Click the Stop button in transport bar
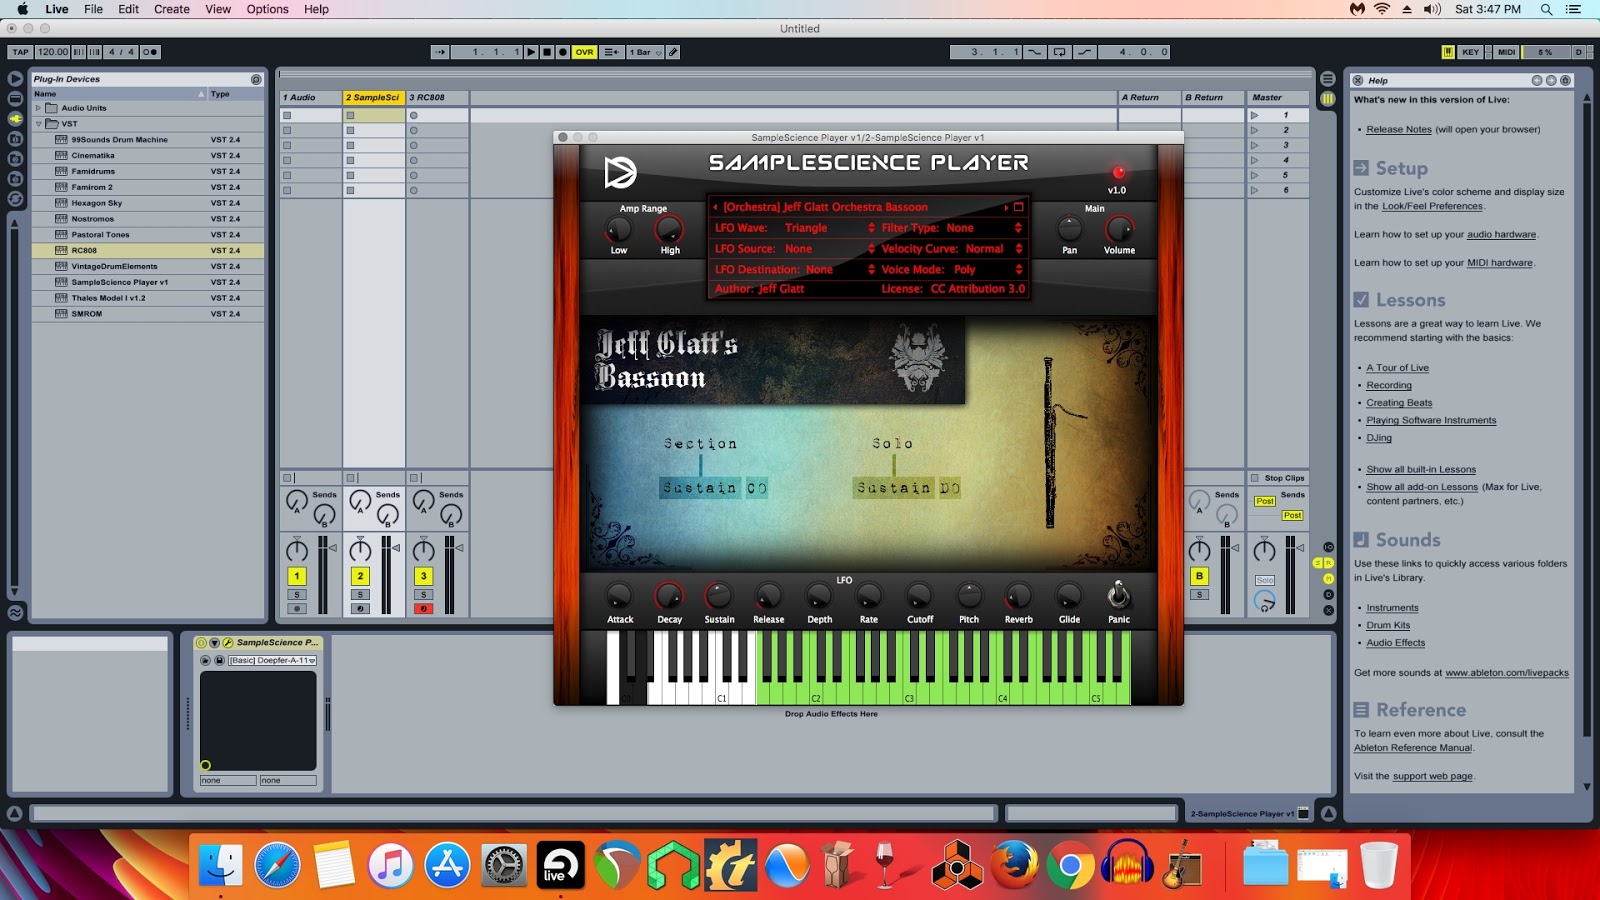This screenshot has height=900, width=1600. 547,52
